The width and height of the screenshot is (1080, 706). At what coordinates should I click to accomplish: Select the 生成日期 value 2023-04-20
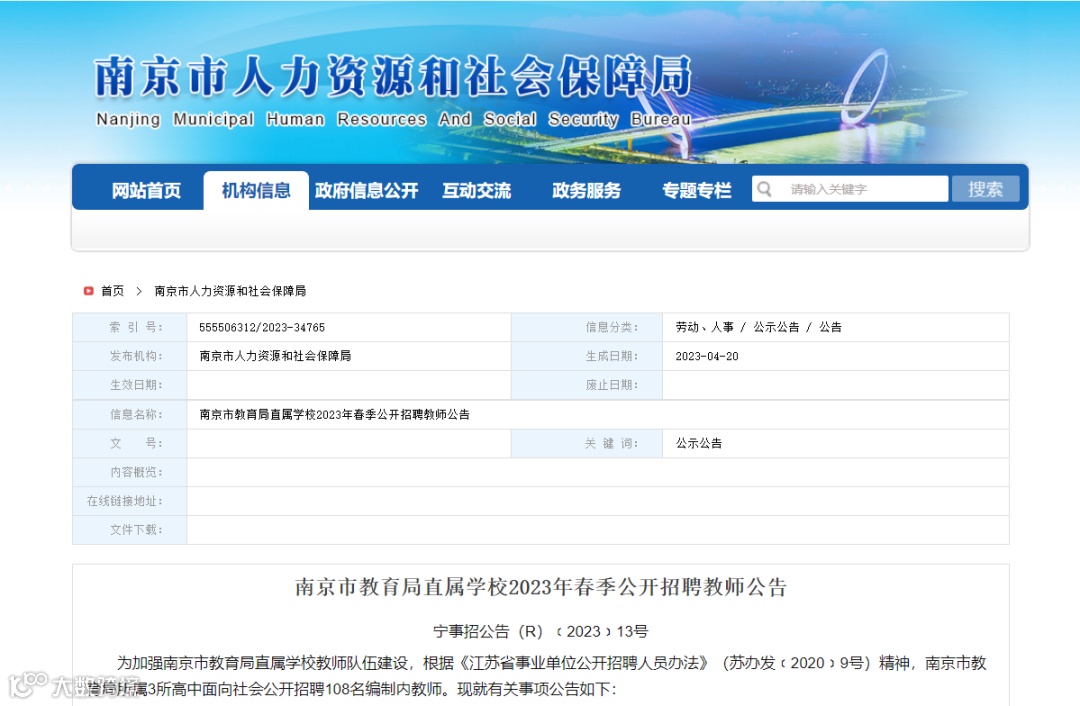[707, 356]
